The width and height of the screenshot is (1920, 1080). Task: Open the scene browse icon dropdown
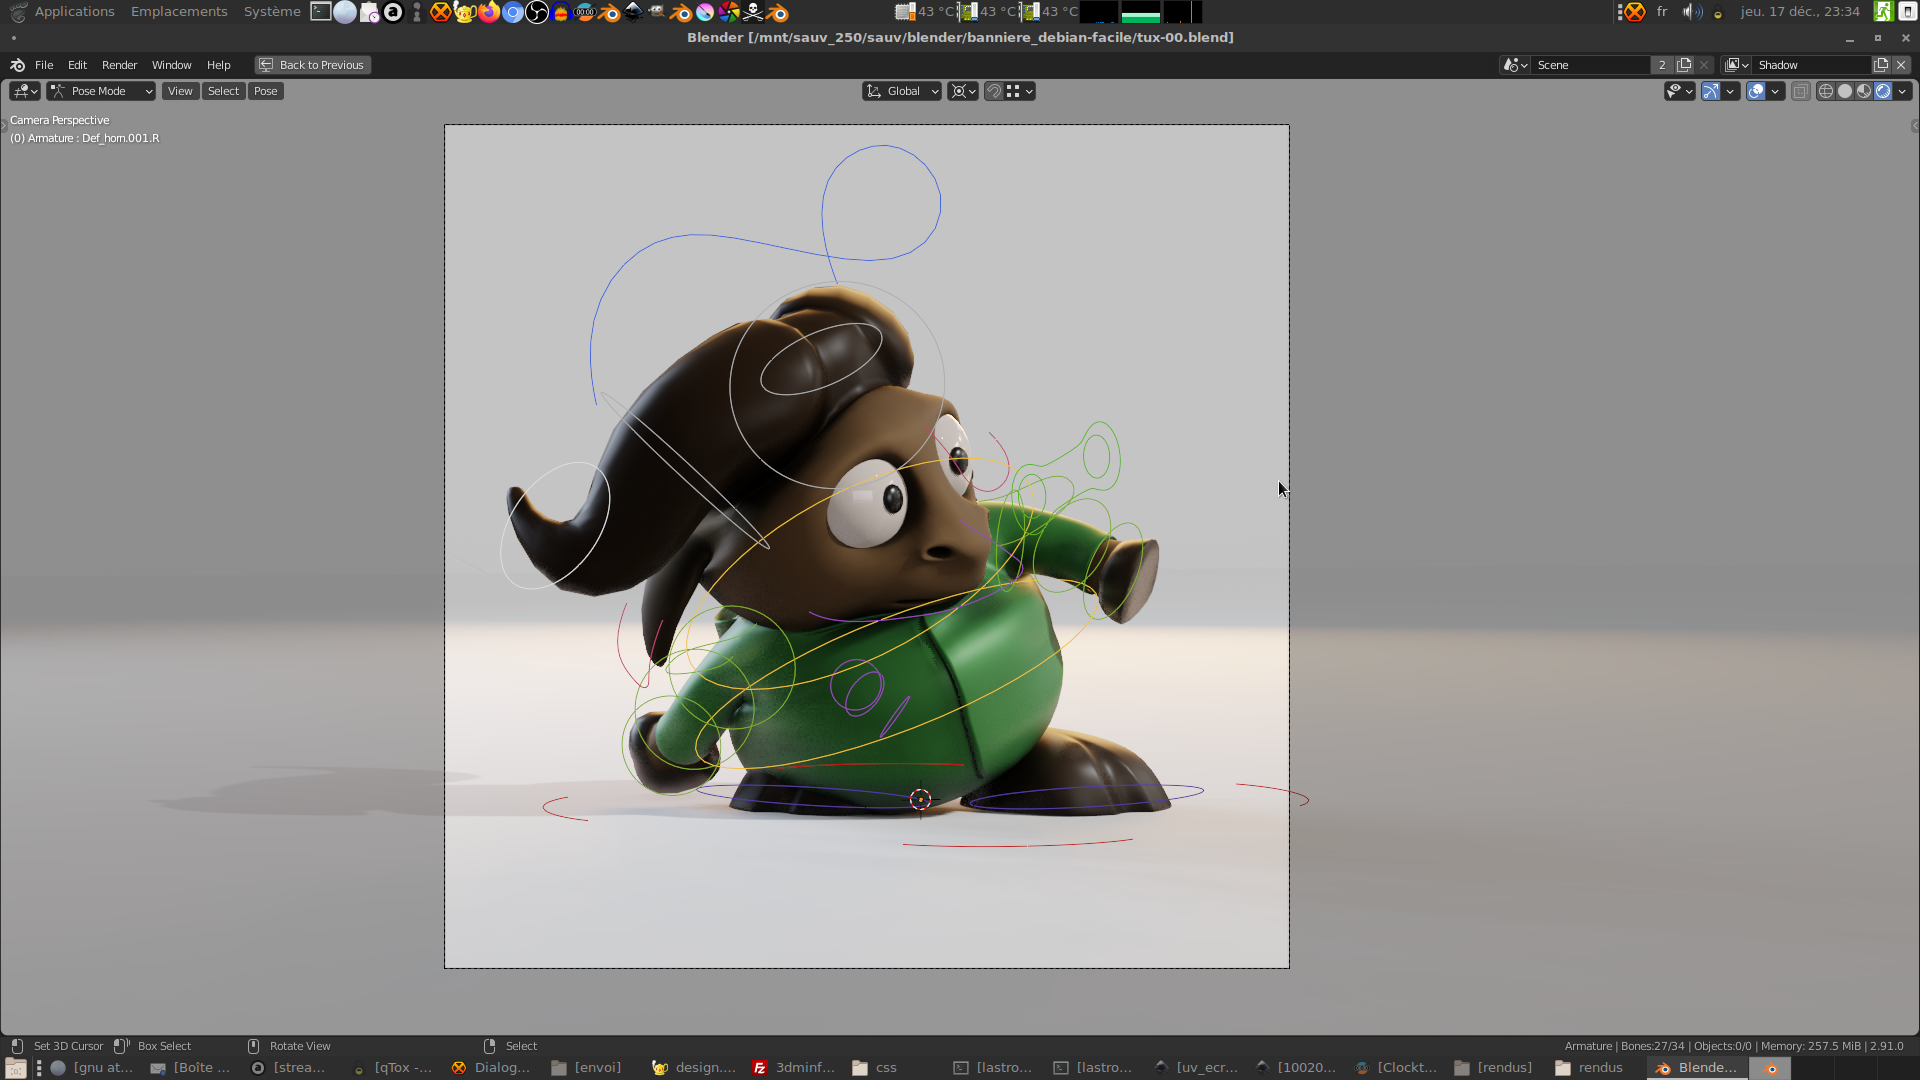pyautogui.click(x=1515, y=65)
